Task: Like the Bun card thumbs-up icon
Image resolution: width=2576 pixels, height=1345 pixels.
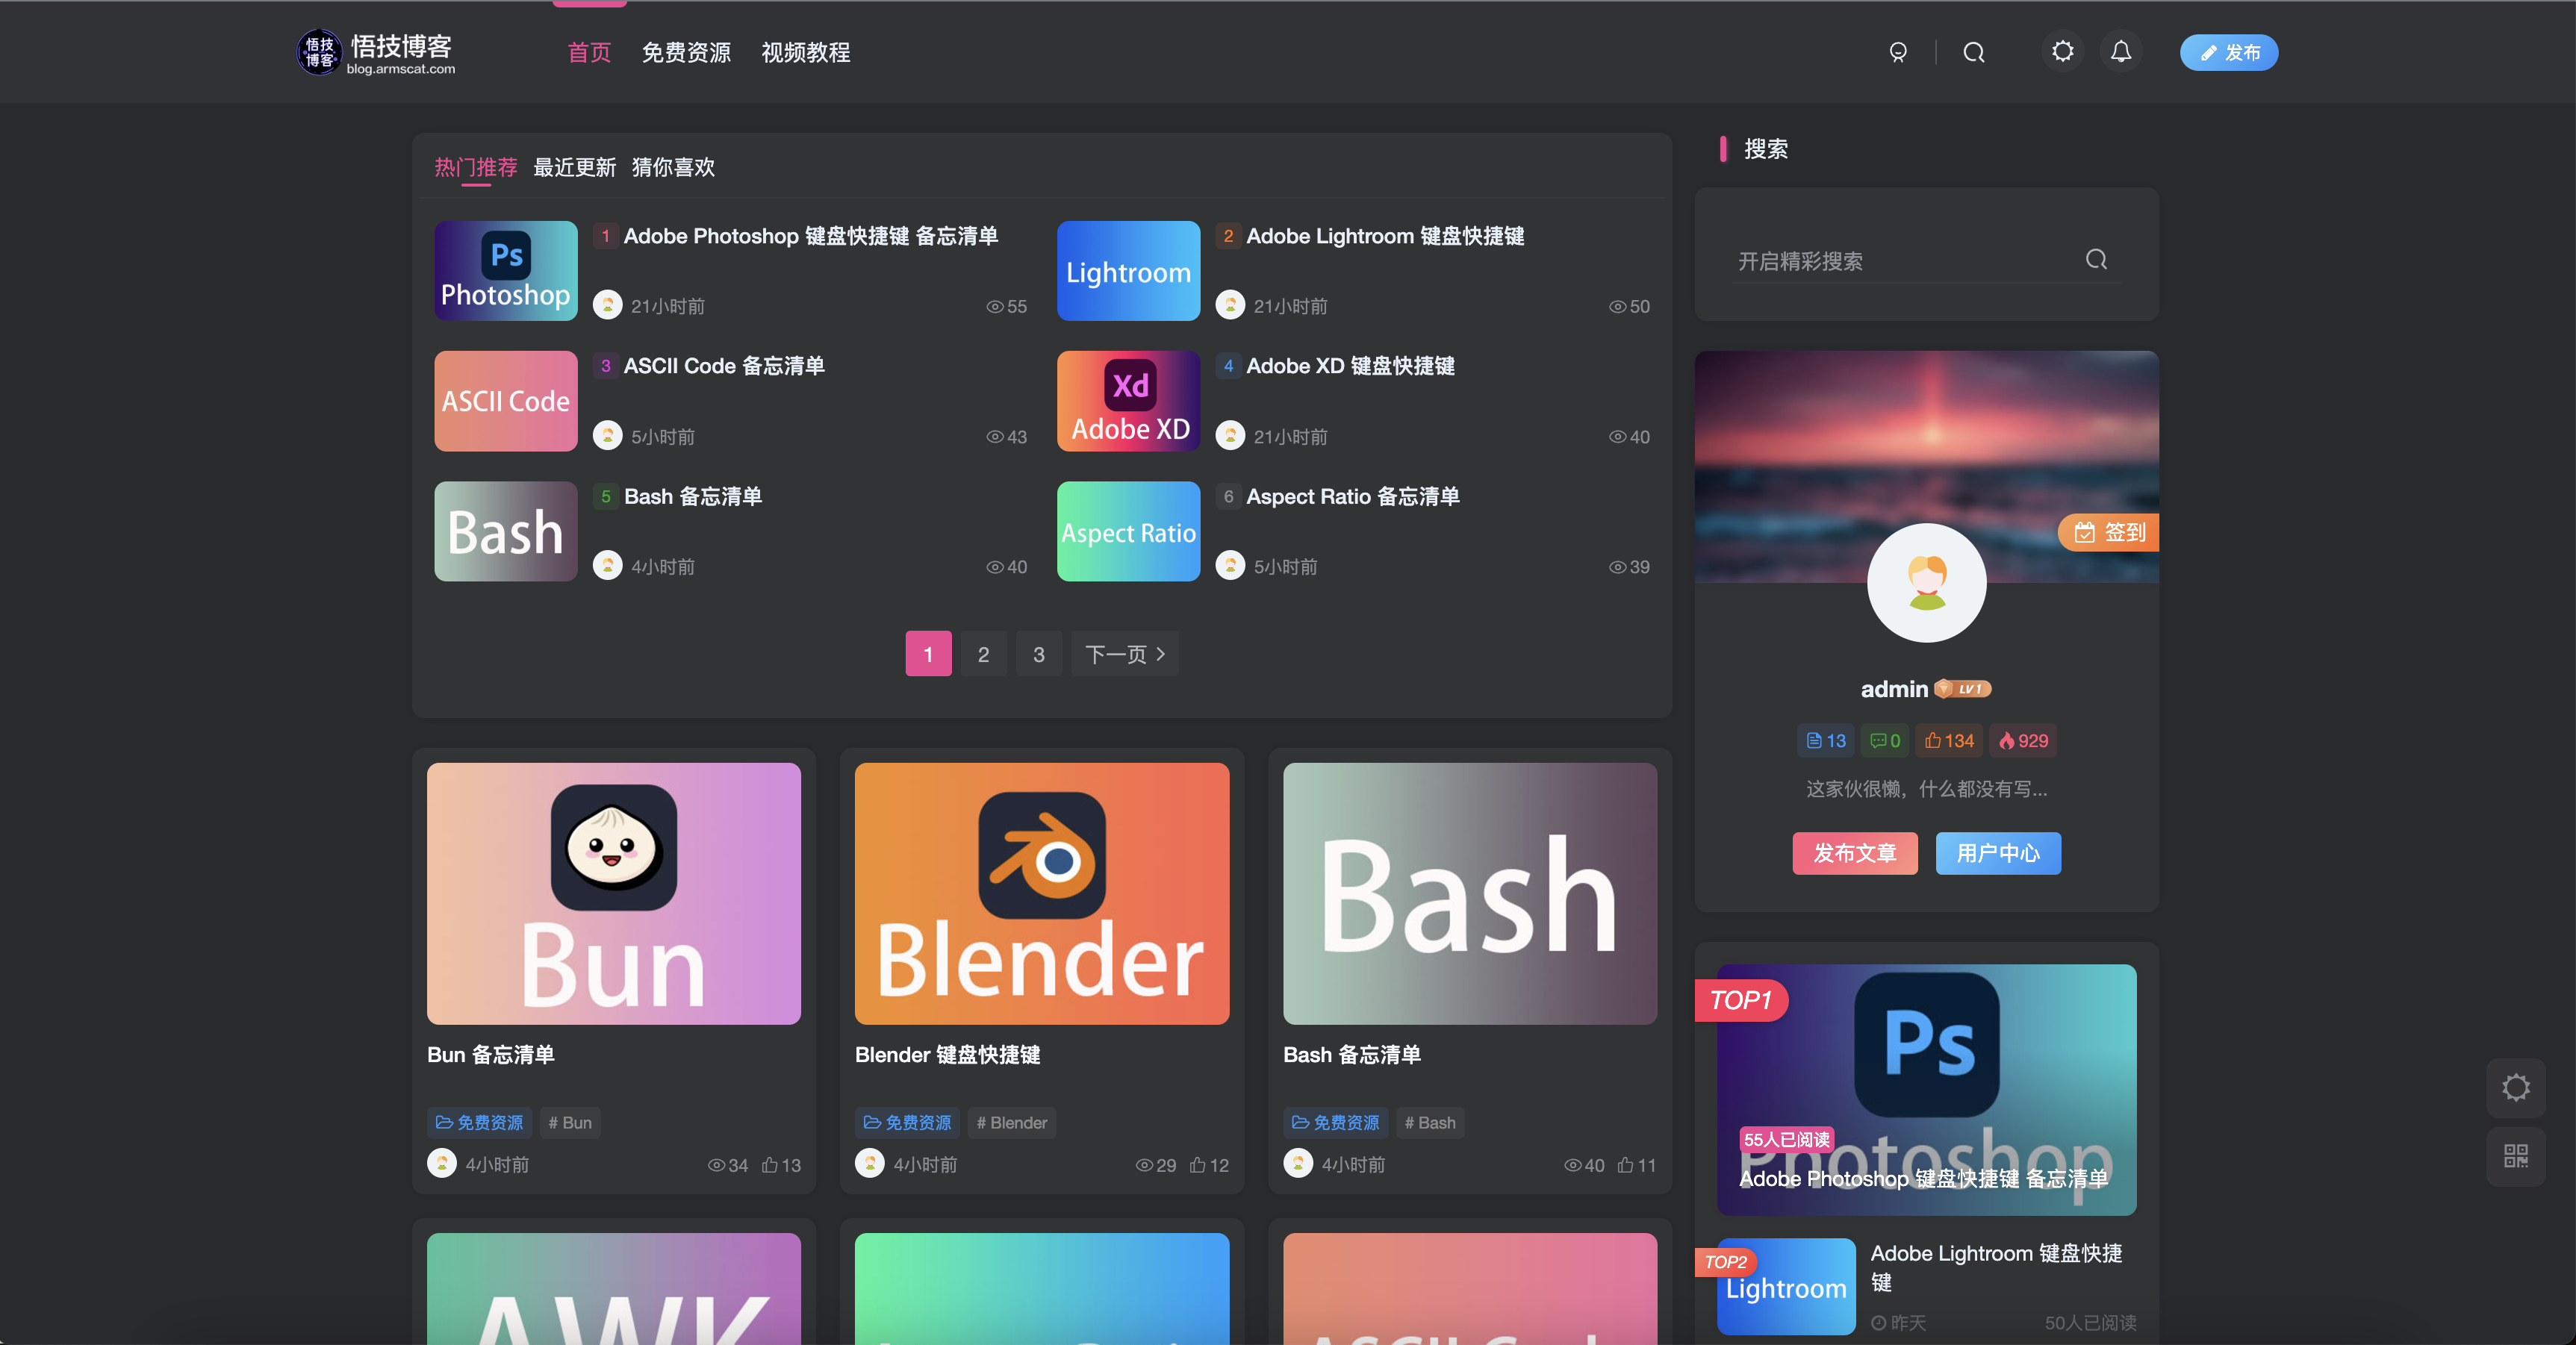Action: [x=770, y=1165]
